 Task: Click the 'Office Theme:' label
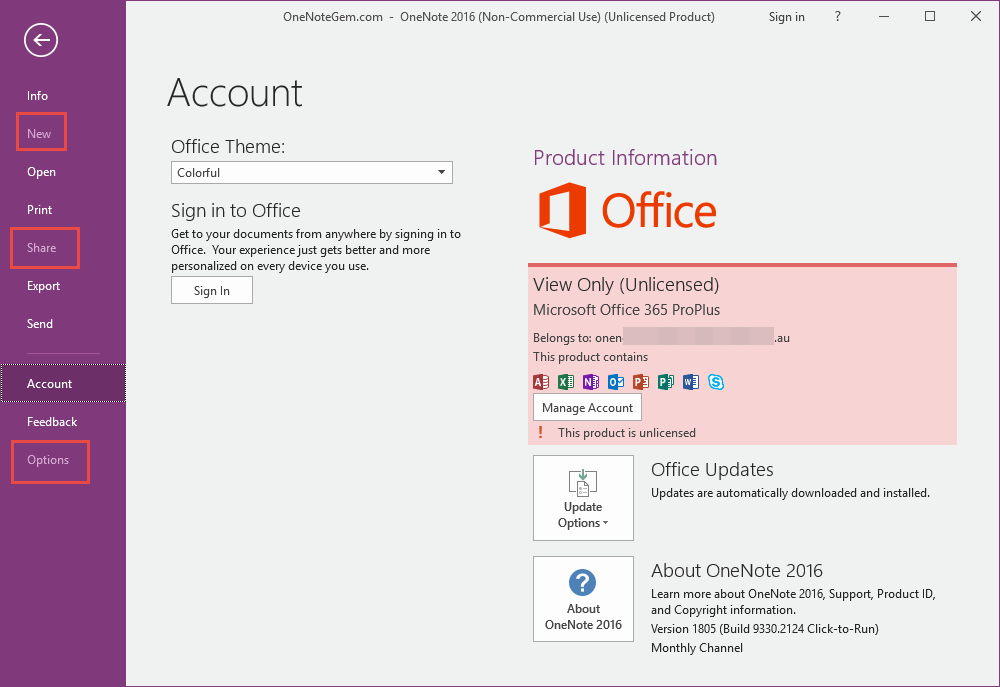(228, 147)
